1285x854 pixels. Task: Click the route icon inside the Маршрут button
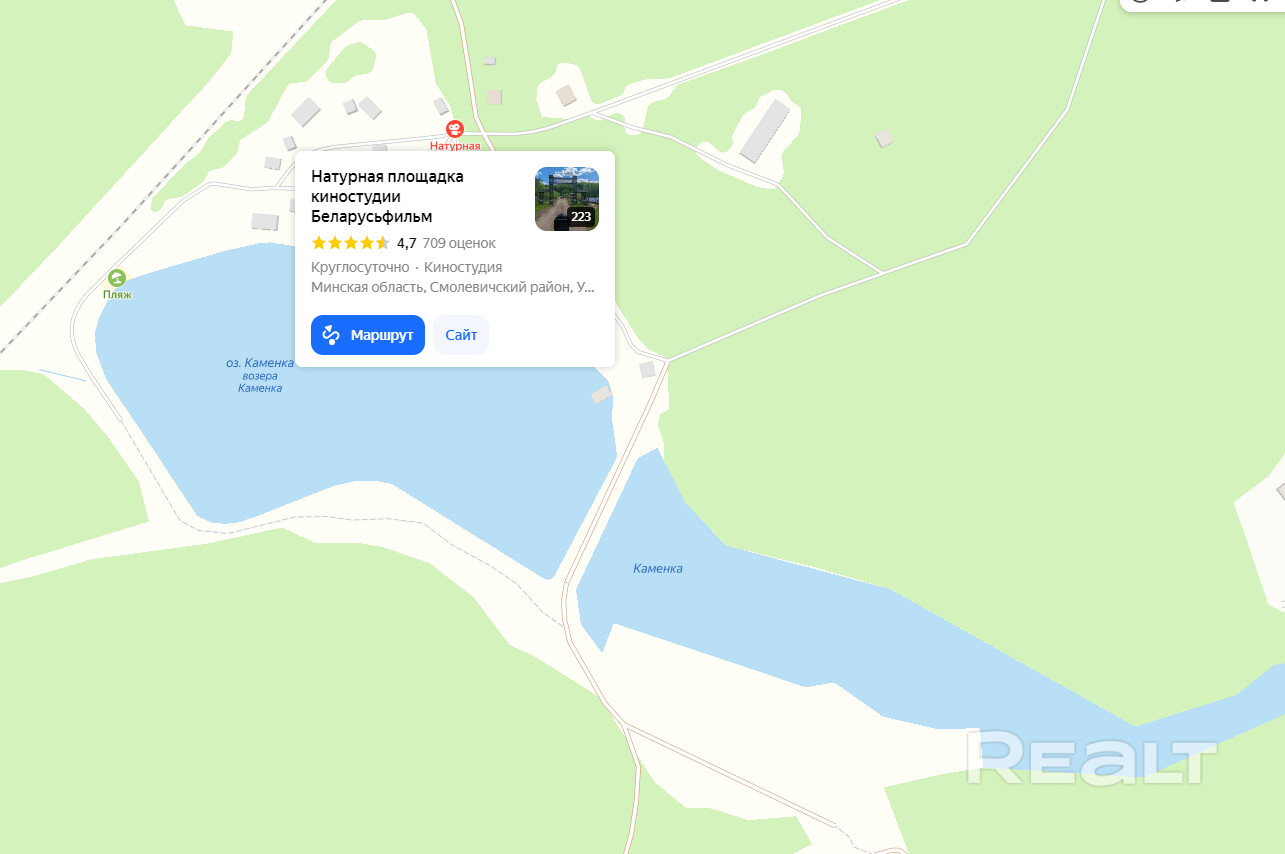(332, 335)
